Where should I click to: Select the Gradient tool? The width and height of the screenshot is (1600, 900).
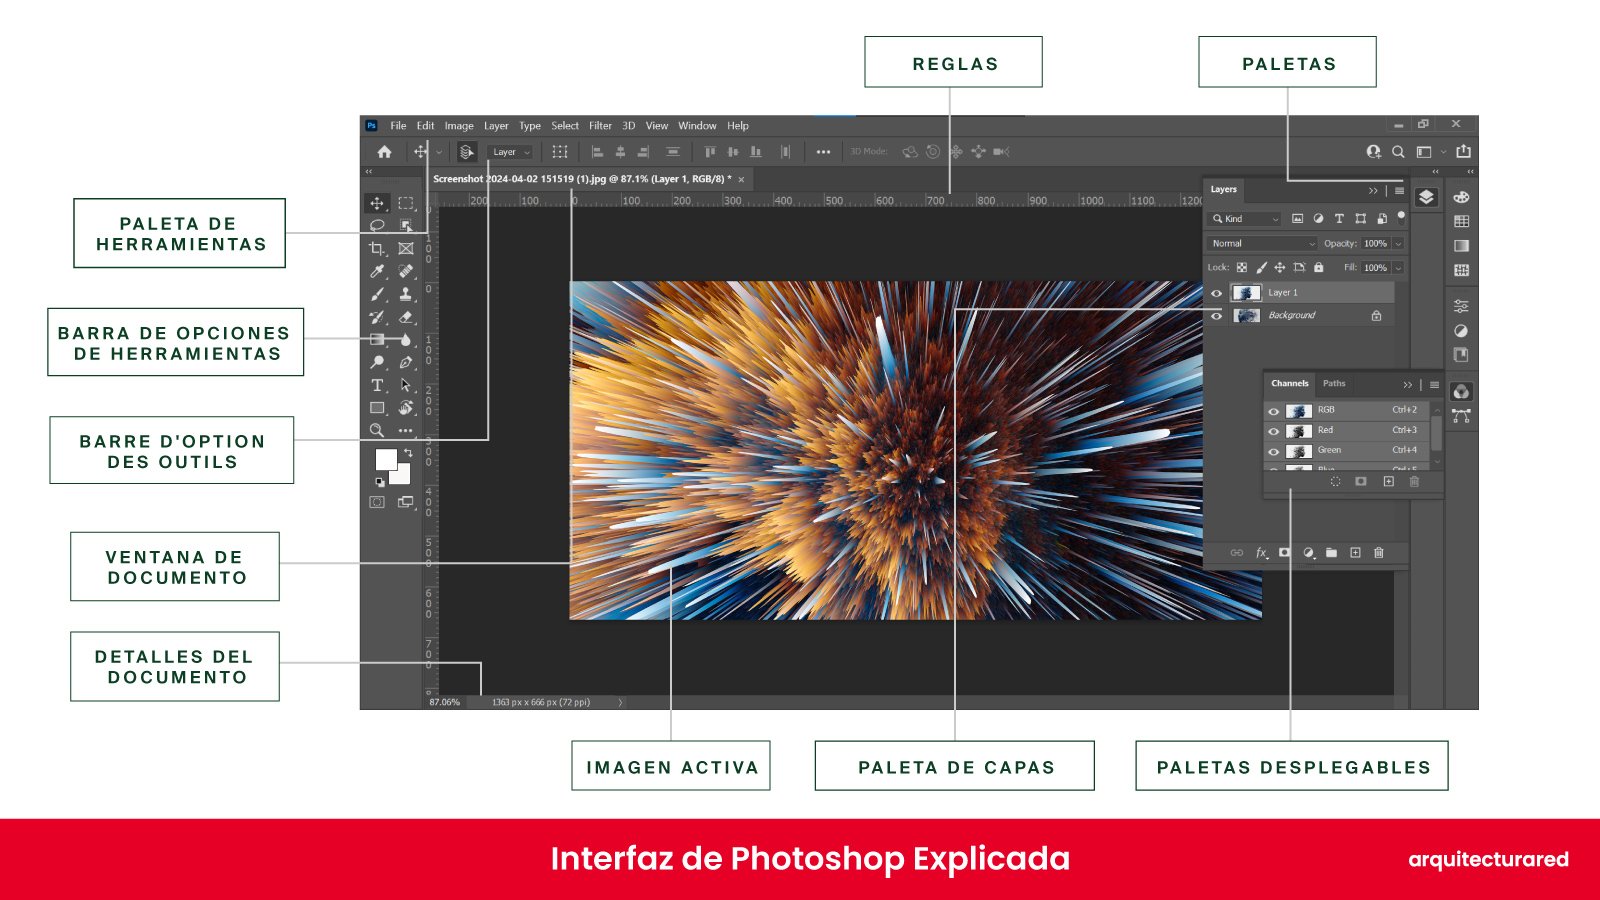coord(377,340)
